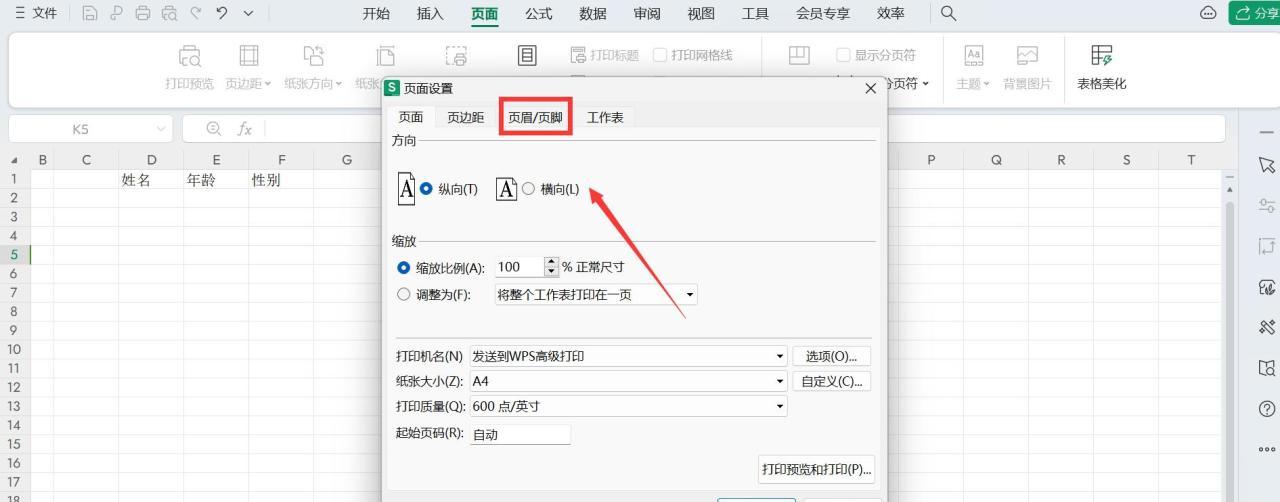Click the help question mark icon in sidebar
This screenshot has width=1280, height=502.
[x=1267, y=409]
